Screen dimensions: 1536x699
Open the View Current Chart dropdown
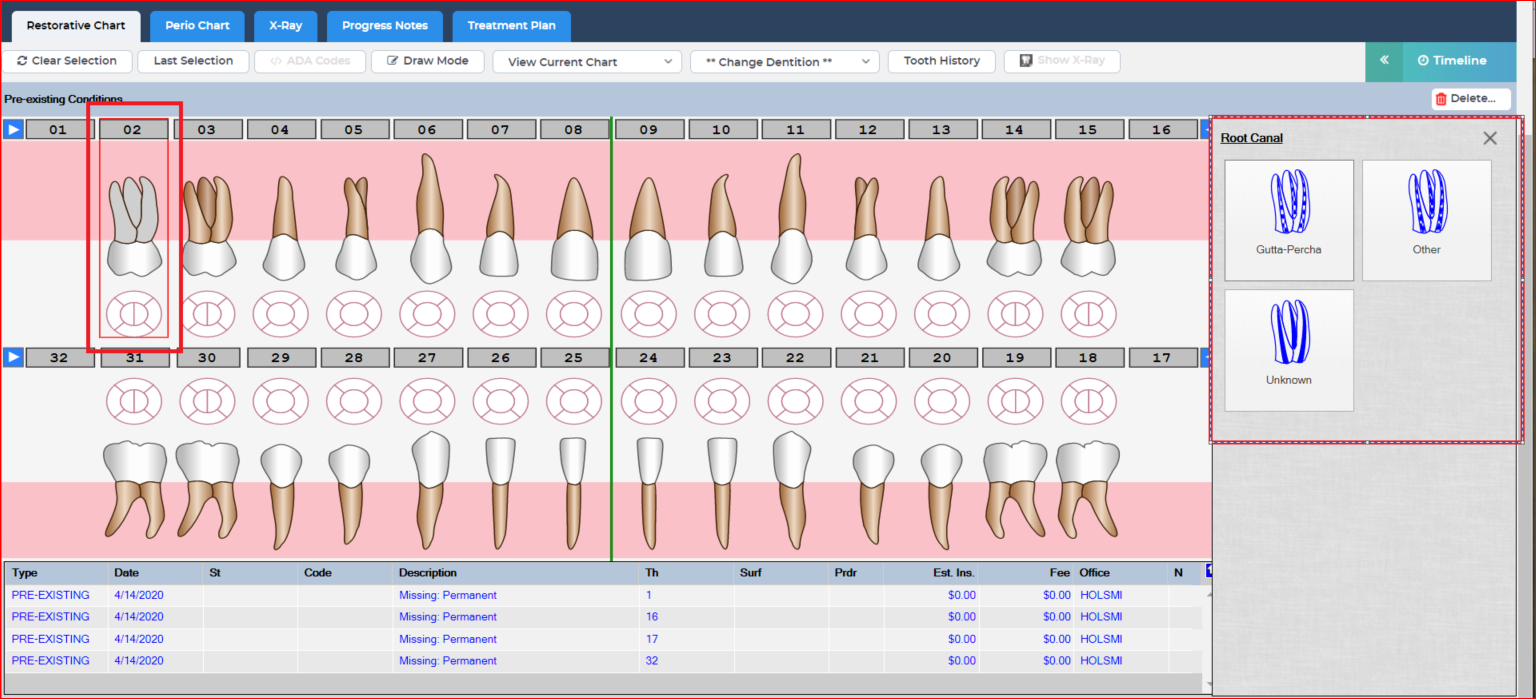click(x=587, y=62)
